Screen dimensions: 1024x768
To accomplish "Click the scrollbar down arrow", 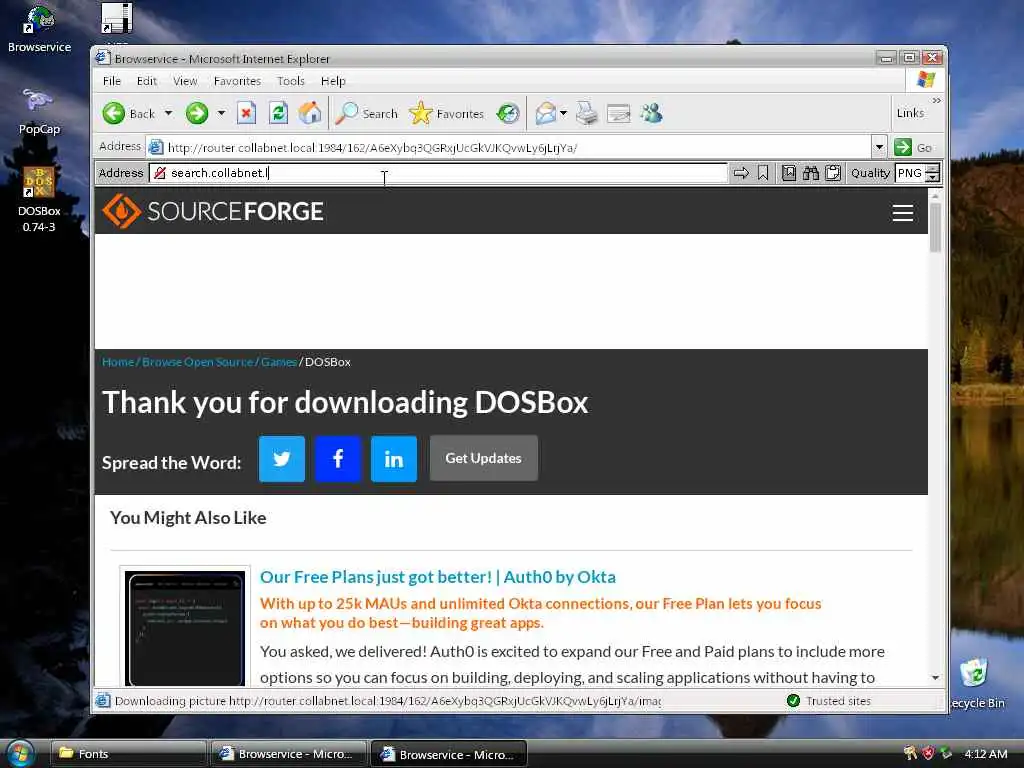I will 935,678.
